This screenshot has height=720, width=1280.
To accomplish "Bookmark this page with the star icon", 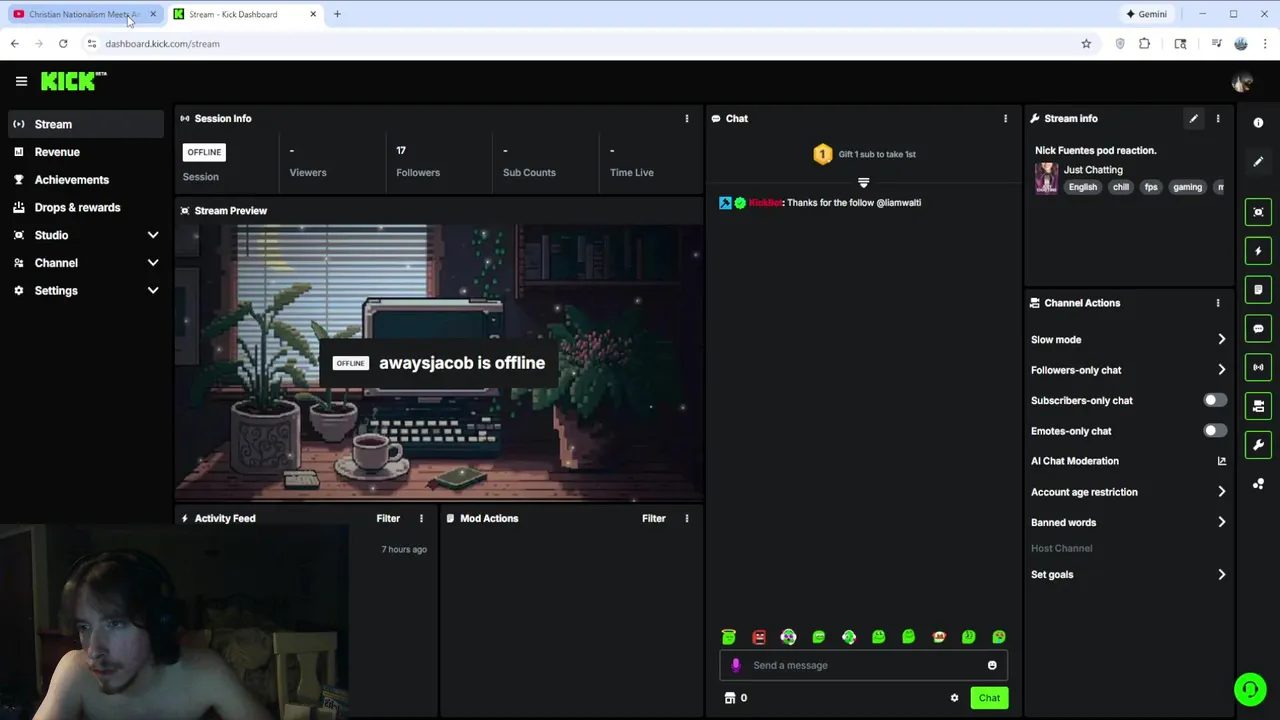I will click(x=1086, y=44).
